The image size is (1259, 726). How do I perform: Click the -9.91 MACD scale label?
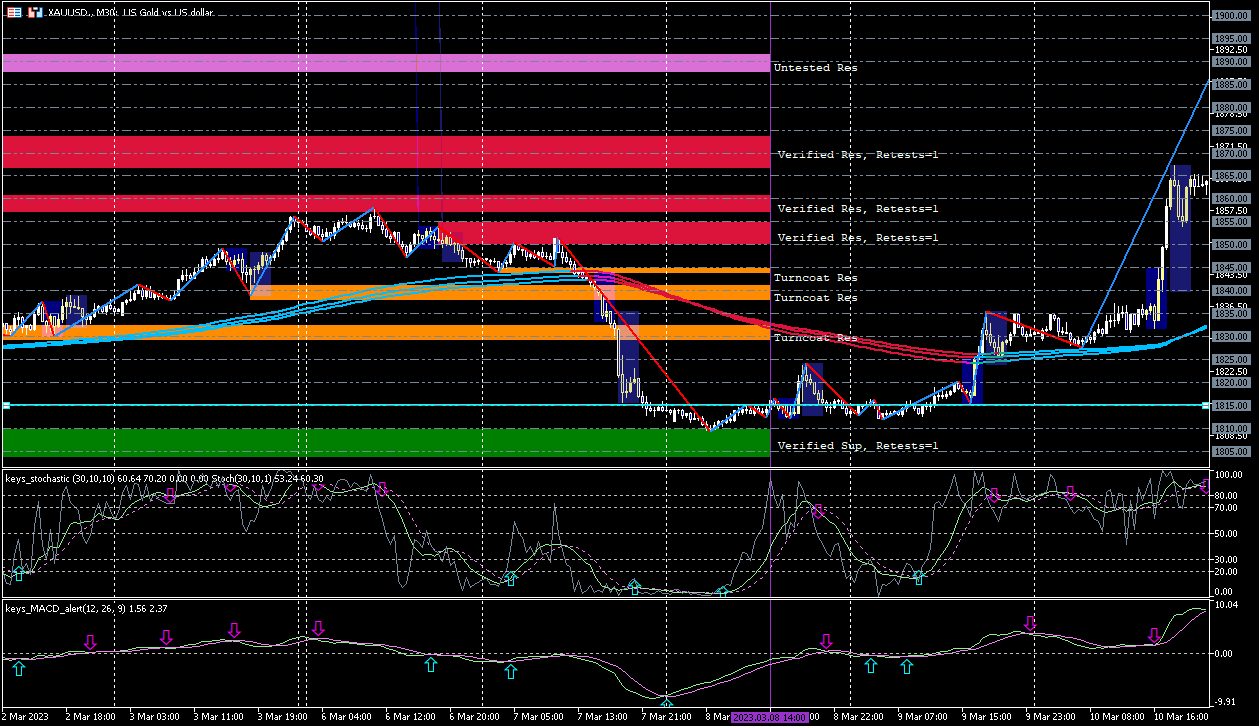(1226, 701)
